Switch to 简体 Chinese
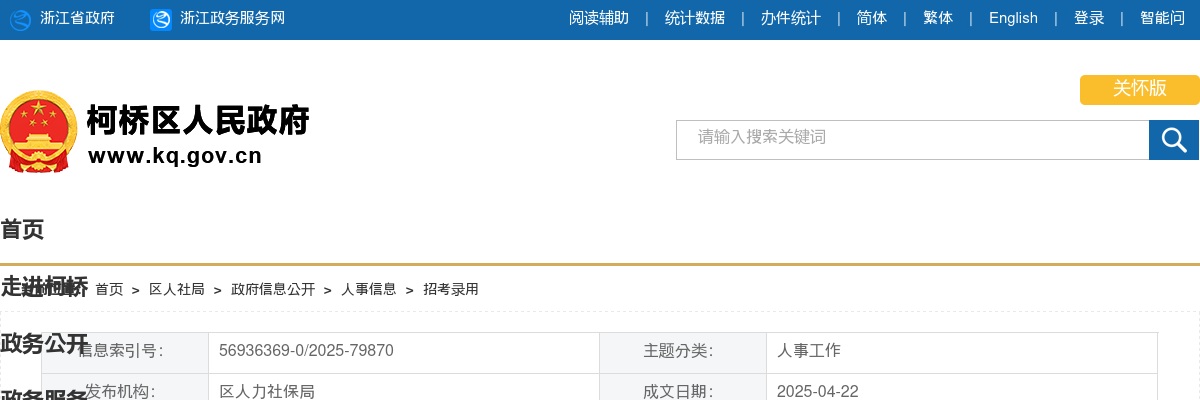 [x=872, y=18]
